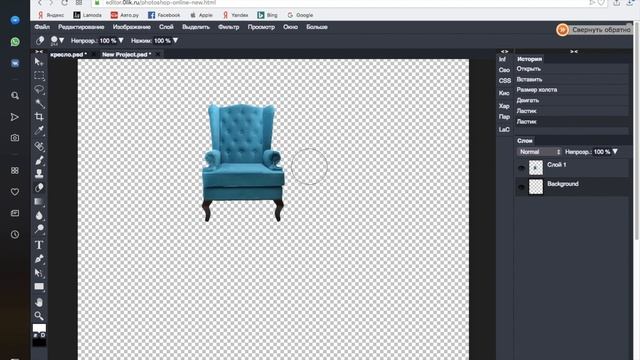This screenshot has height=360, width=640.
Task: Select the Gradient tool
Action: (39, 202)
